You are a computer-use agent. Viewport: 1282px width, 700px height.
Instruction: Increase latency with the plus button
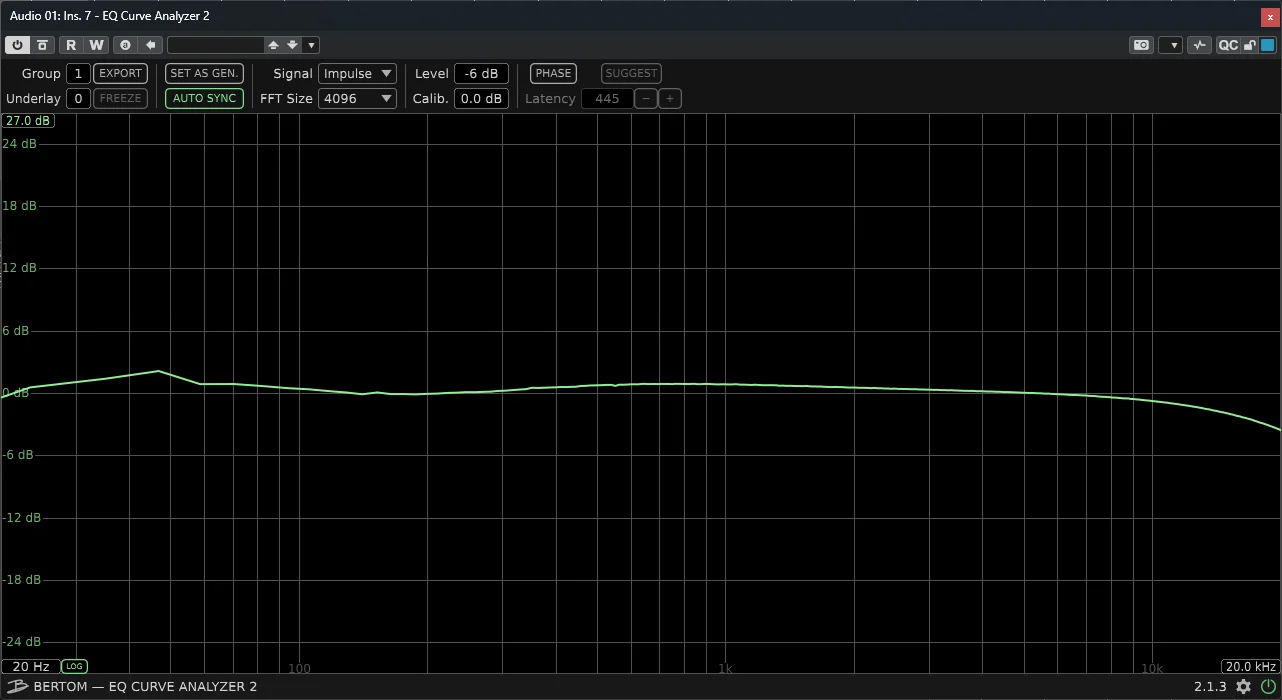pyautogui.click(x=671, y=98)
